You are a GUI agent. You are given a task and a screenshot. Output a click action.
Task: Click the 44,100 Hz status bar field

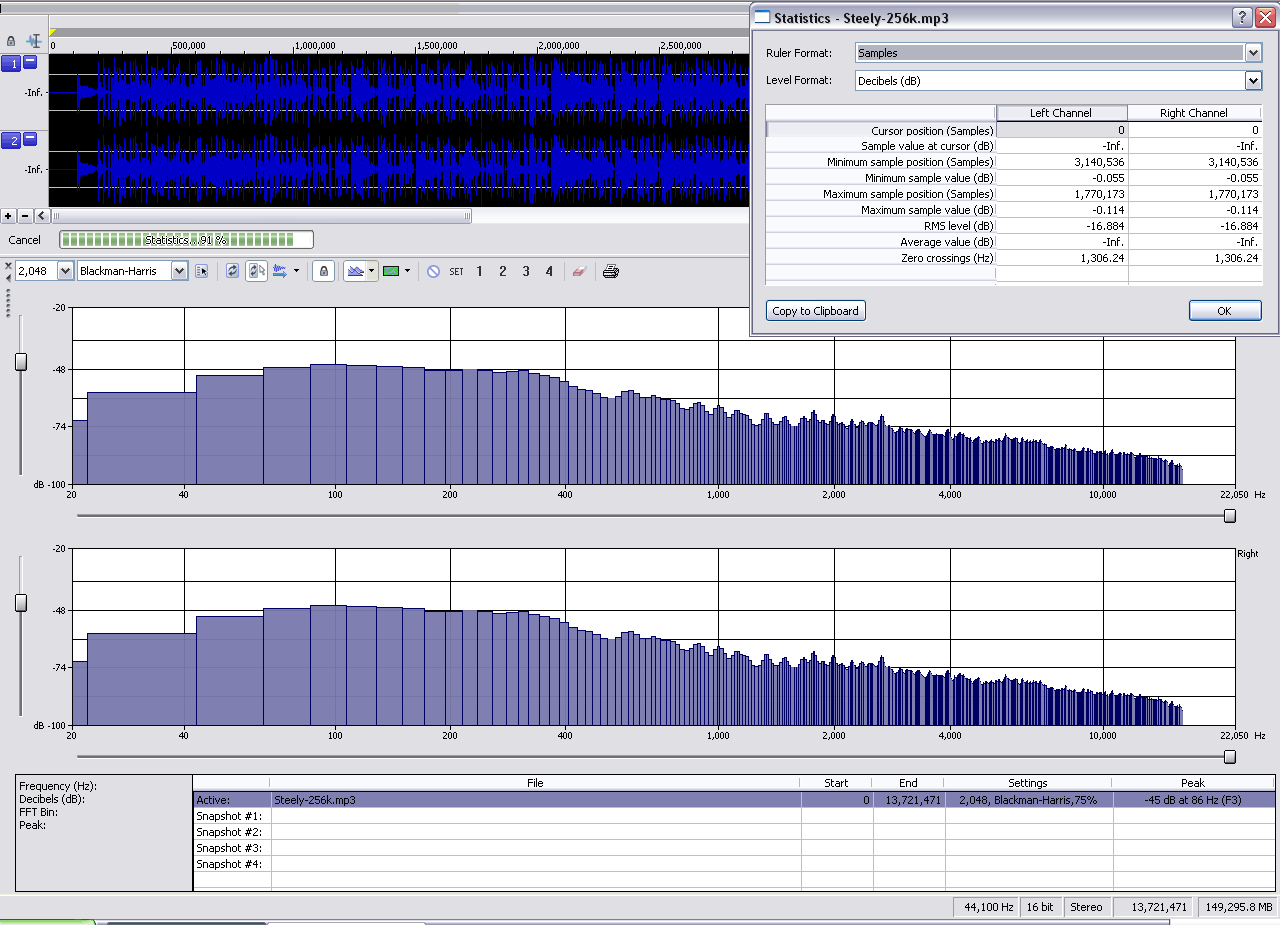pos(984,907)
